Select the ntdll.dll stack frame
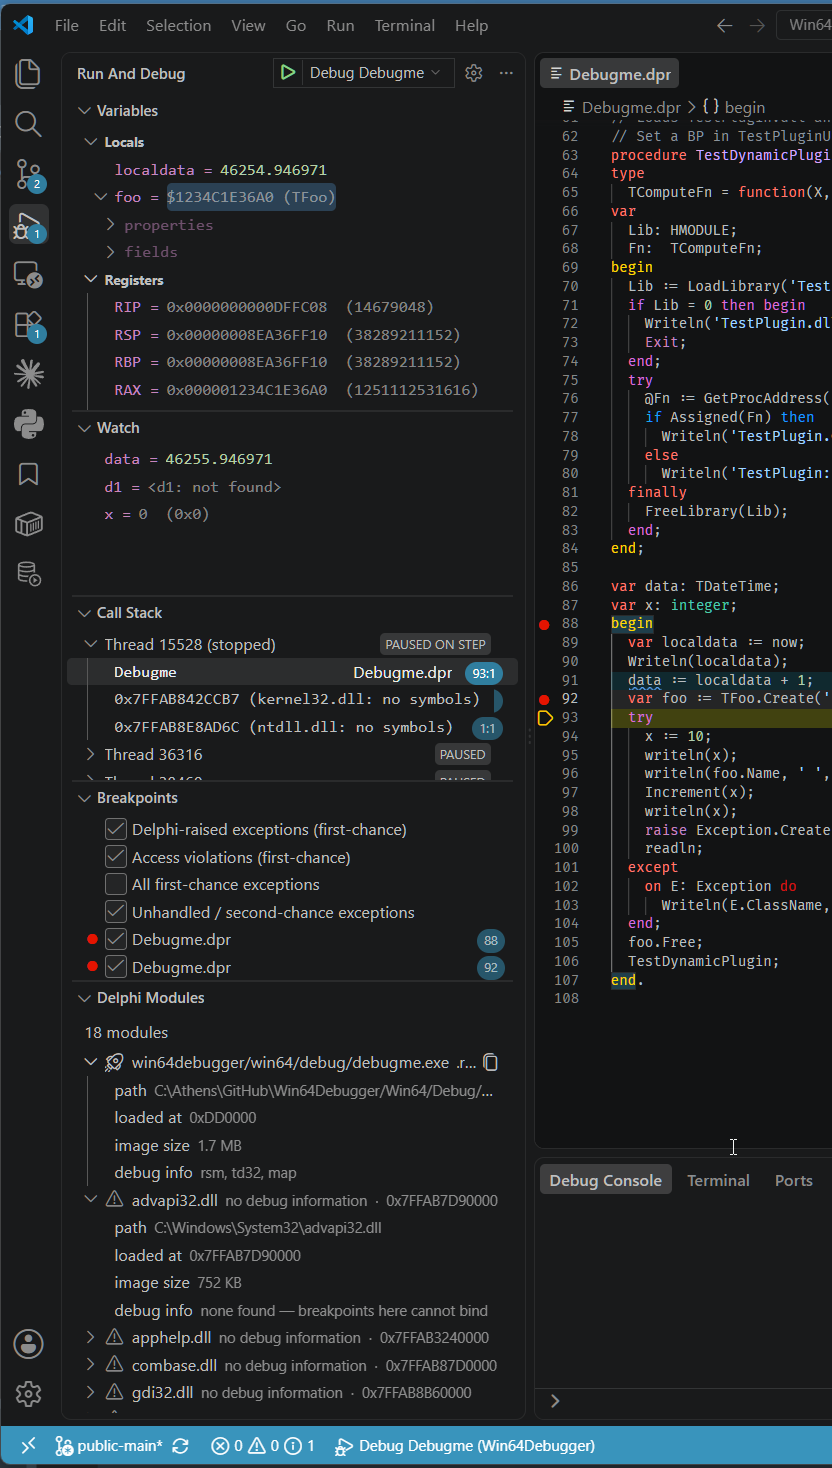This screenshot has width=832, height=1468. tap(292, 727)
